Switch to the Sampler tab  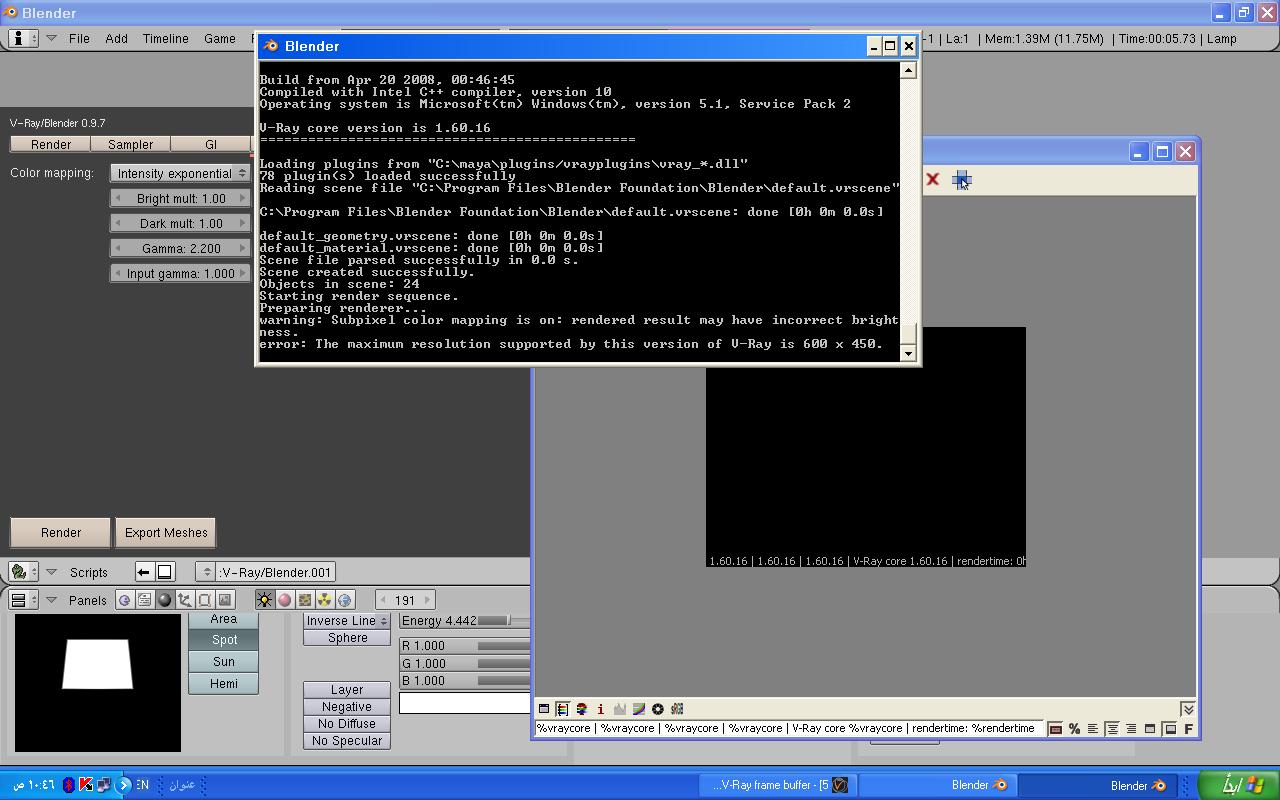pyautogui.click(x=131, y=144)
